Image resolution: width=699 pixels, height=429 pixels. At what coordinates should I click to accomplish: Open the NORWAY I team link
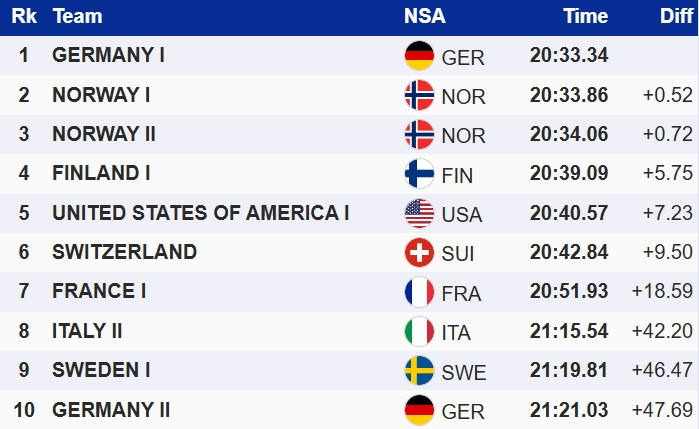(101, 95)
